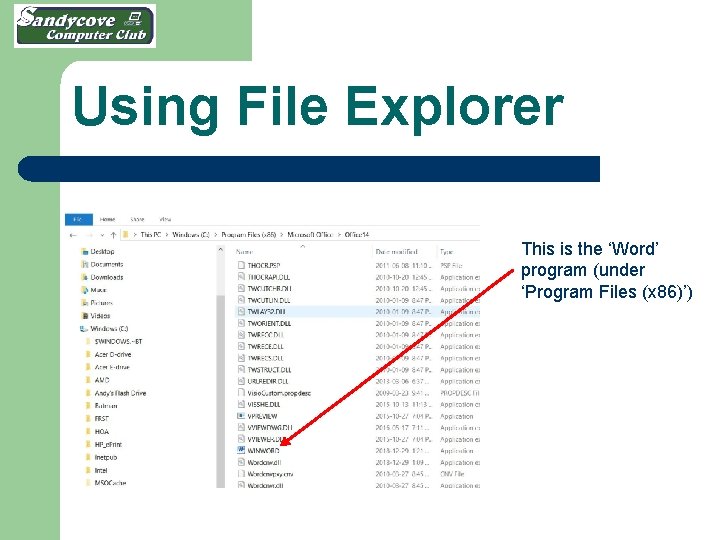Select 'This PC' in the address breadcrumb
The height and width of the screenshot is (540, 720).
click(151, 235)
